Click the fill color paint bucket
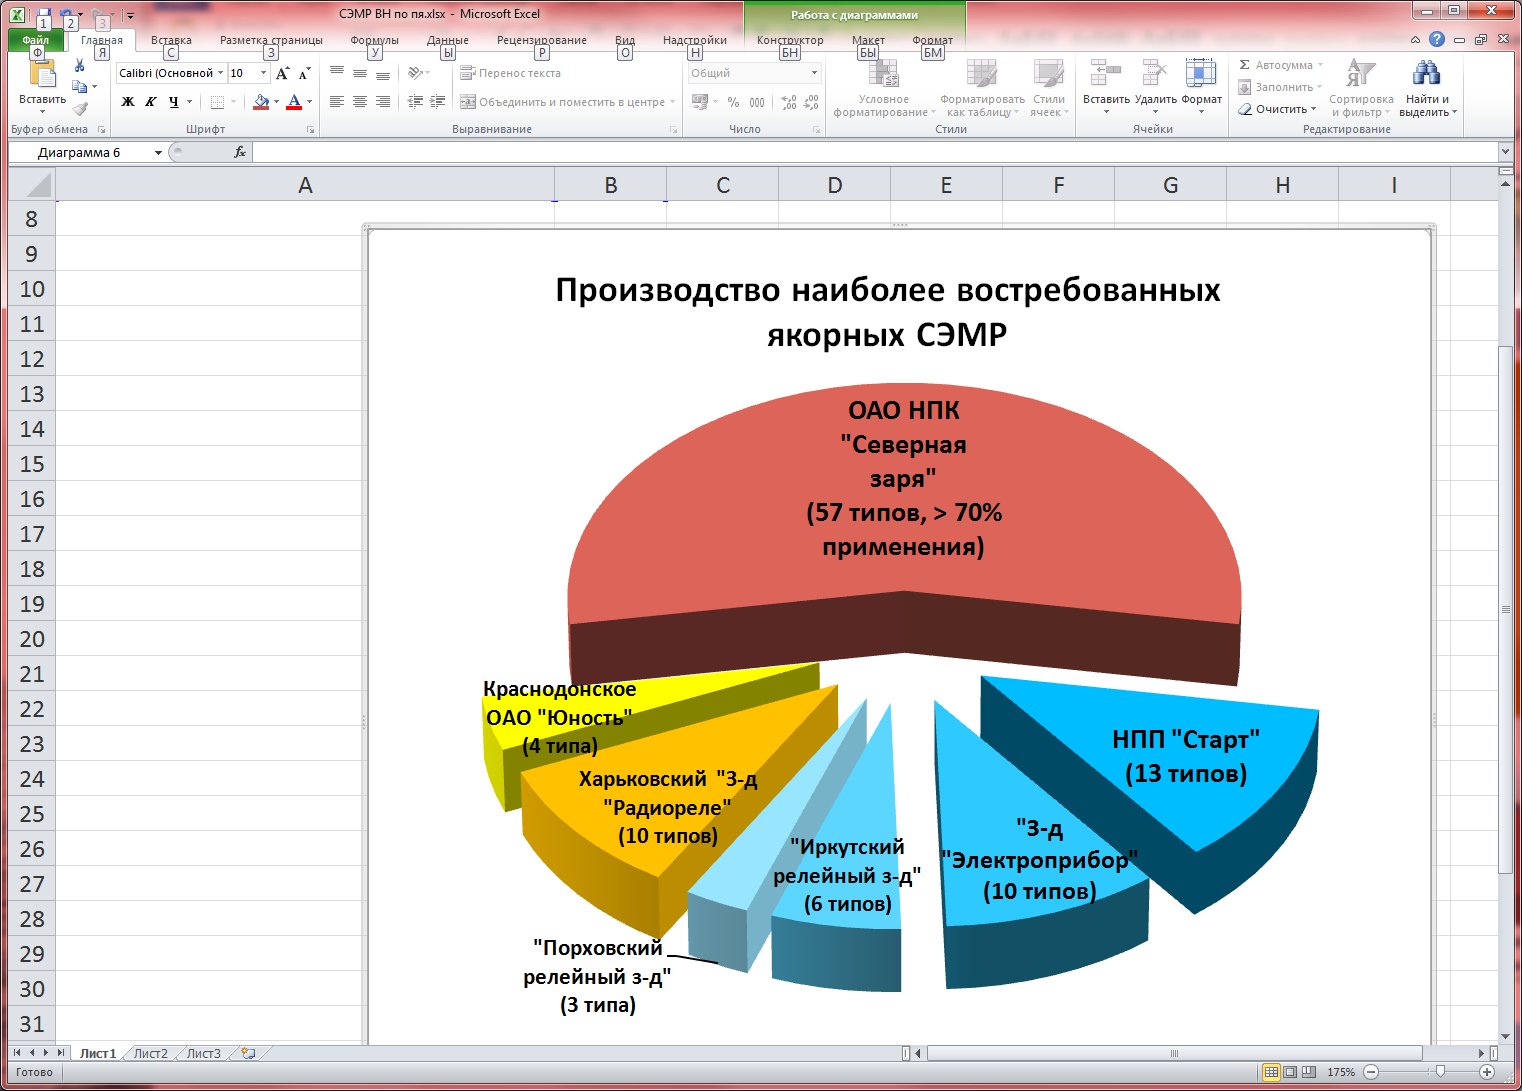 (261, 102)
